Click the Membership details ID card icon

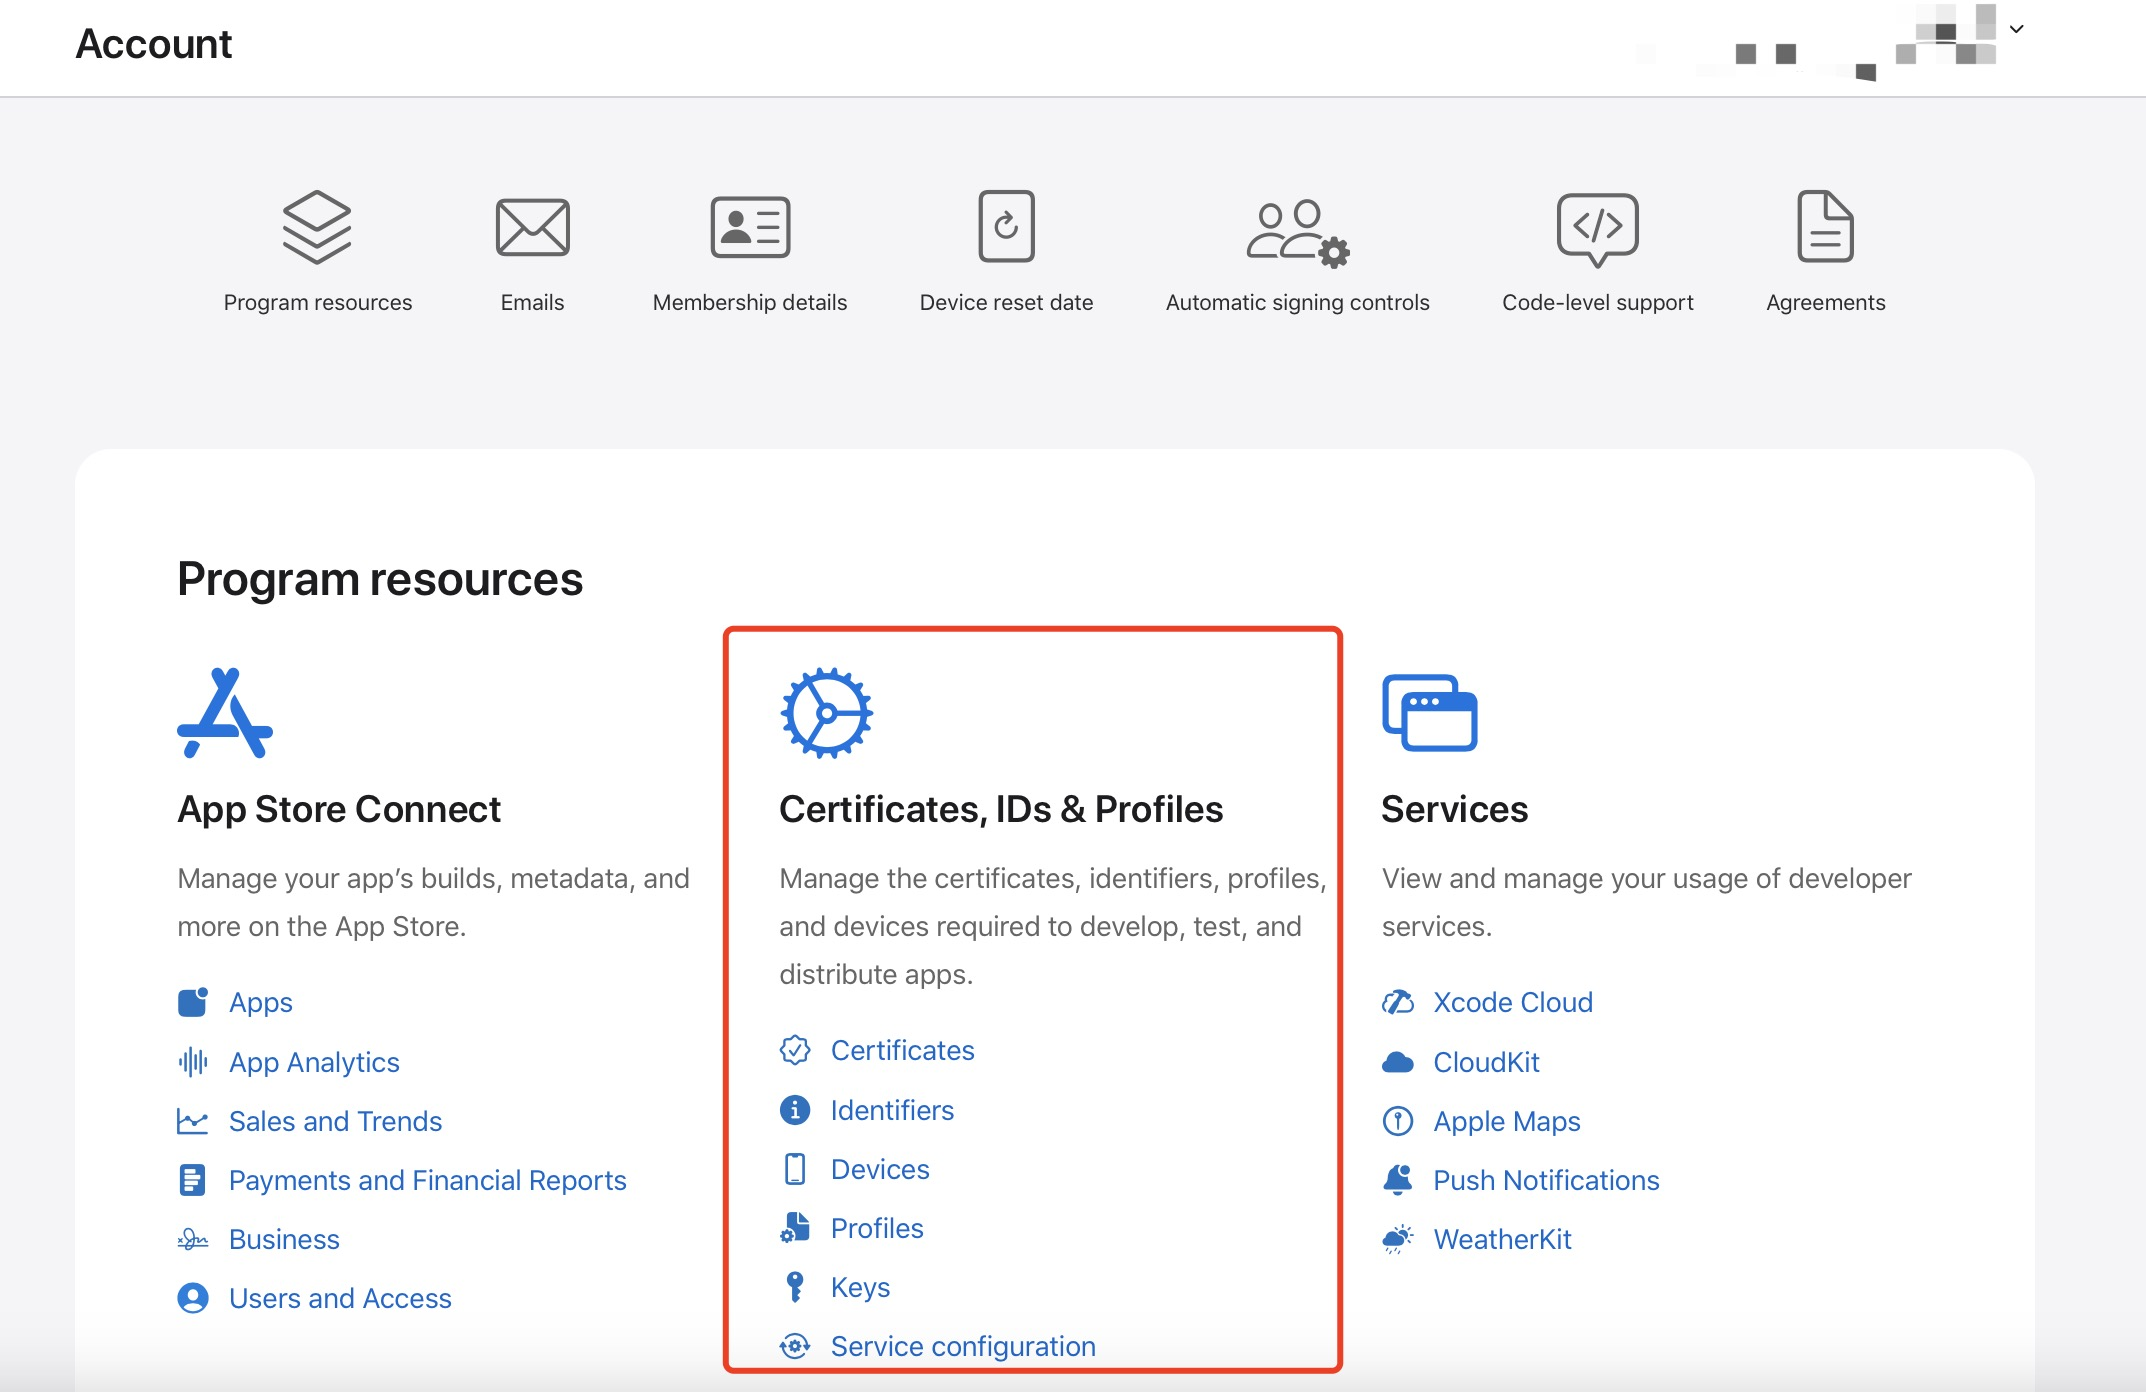coord(750,227)
